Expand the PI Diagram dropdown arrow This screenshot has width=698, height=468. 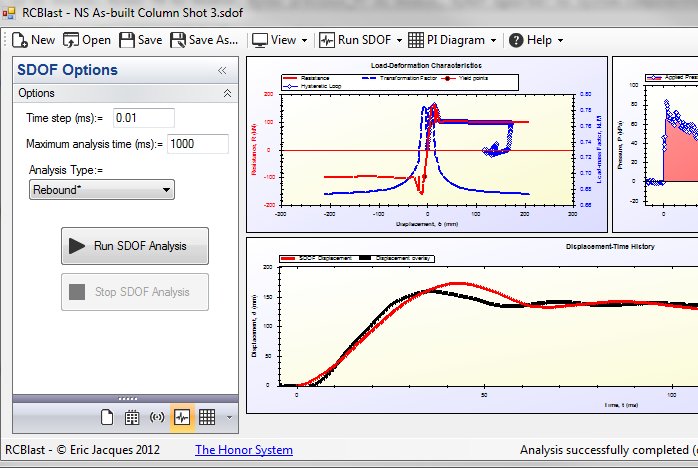pyautogui.click(x=493, y=41)
